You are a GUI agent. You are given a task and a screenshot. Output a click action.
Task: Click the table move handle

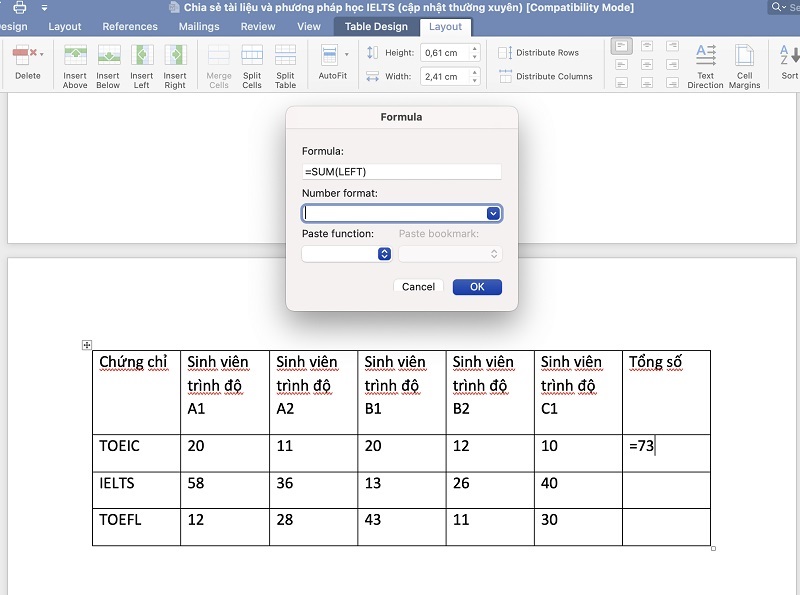click(x=87, y=345)
